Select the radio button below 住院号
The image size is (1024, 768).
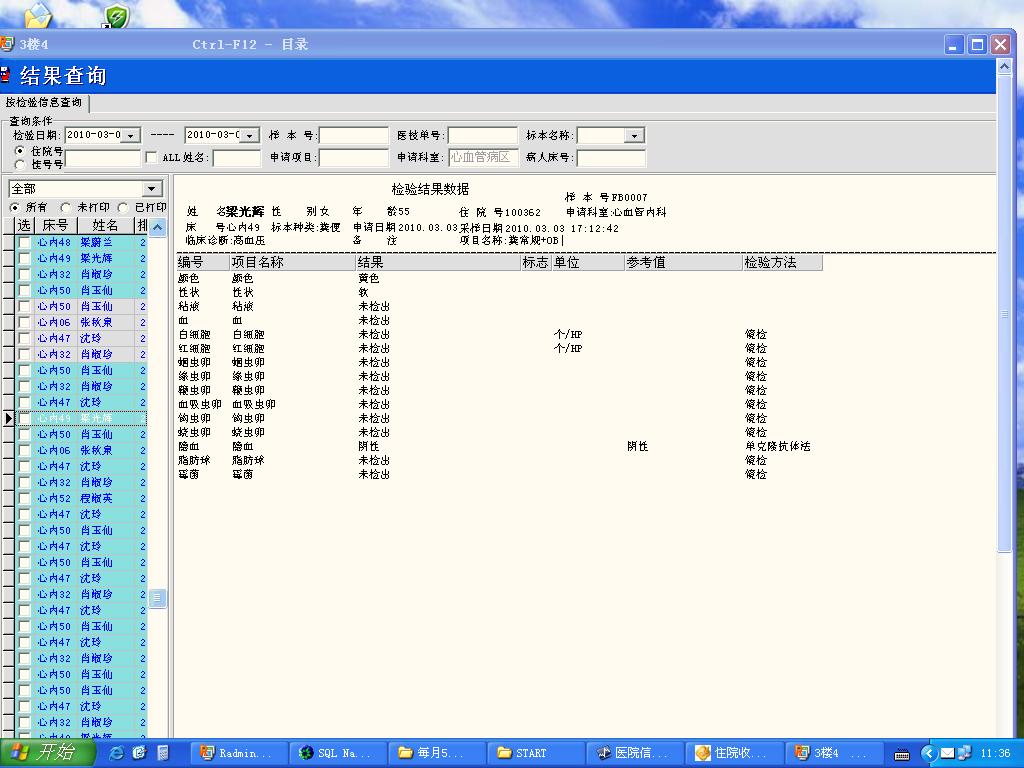pyautogui.click(x=19, y=165)
